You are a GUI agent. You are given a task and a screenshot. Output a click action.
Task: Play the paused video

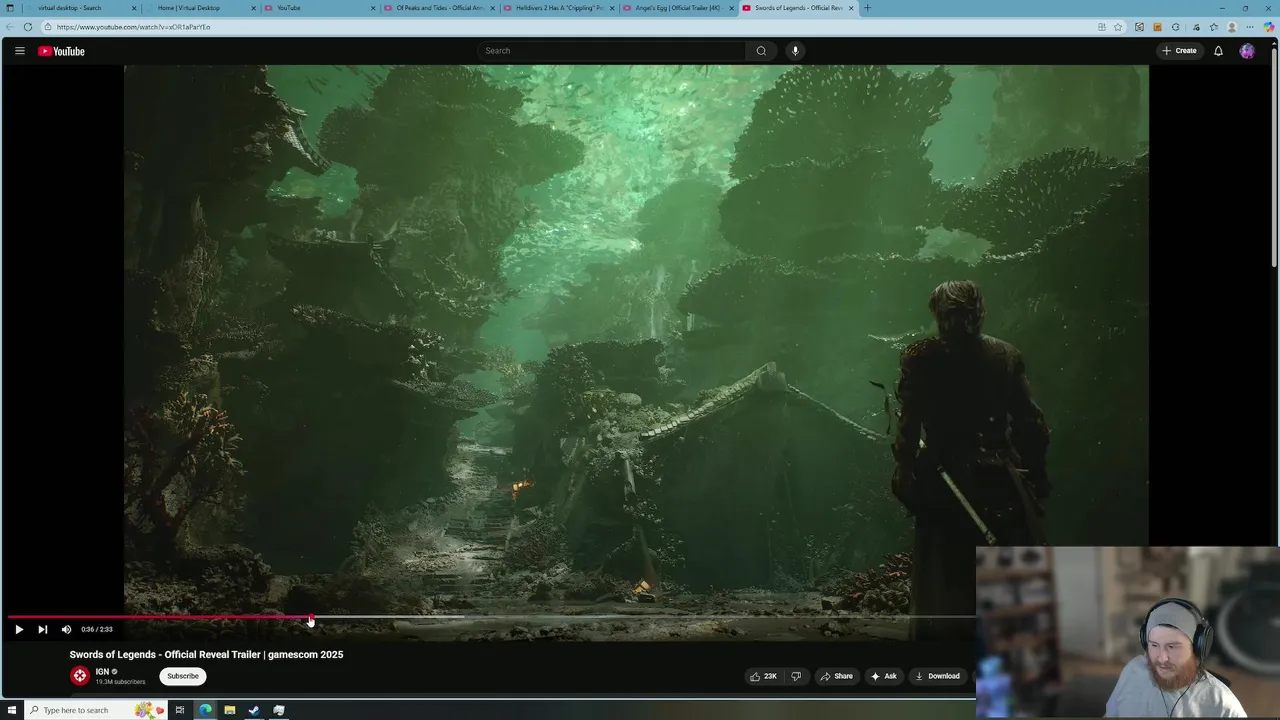18,629
